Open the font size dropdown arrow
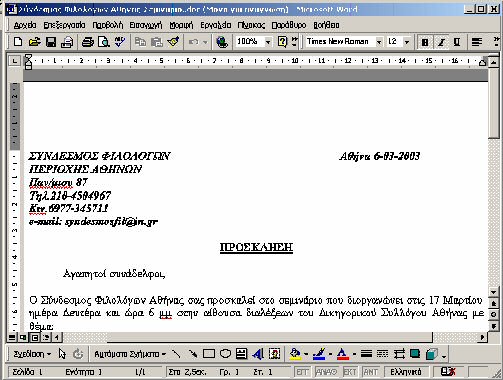503x380 pixels. 407,42
